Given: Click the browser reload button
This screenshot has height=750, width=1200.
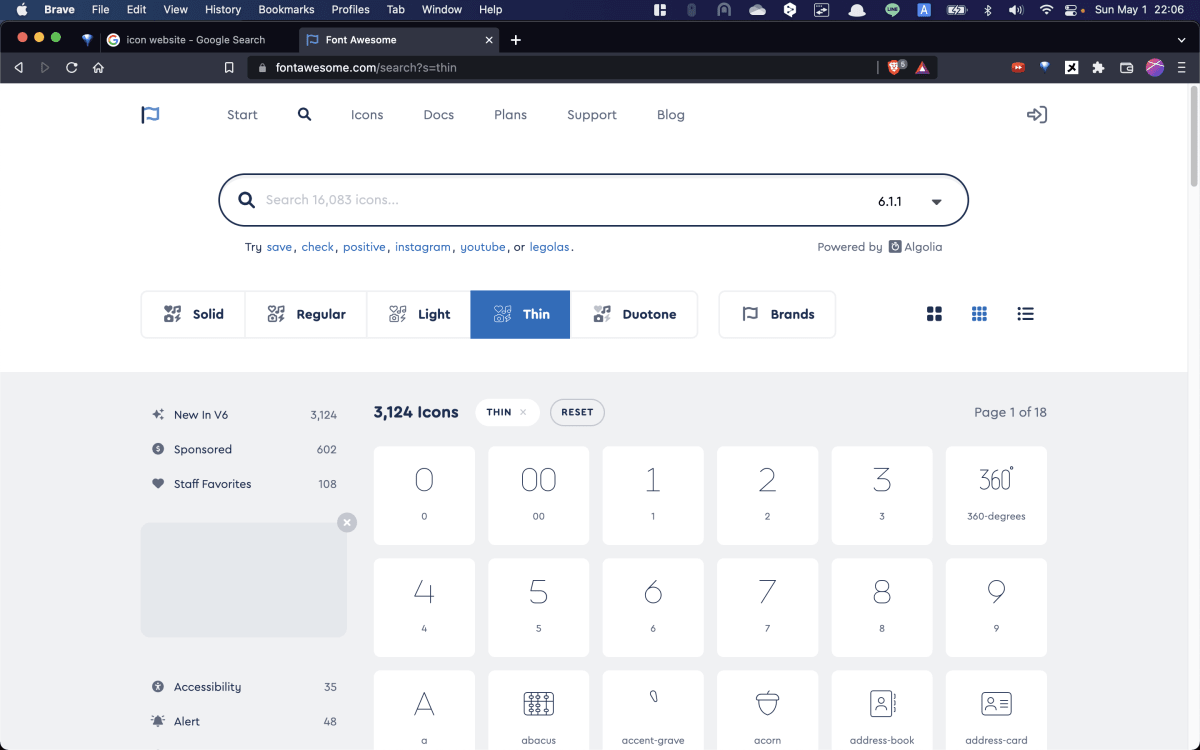Looking at the screenshot, I should point(72,67).
